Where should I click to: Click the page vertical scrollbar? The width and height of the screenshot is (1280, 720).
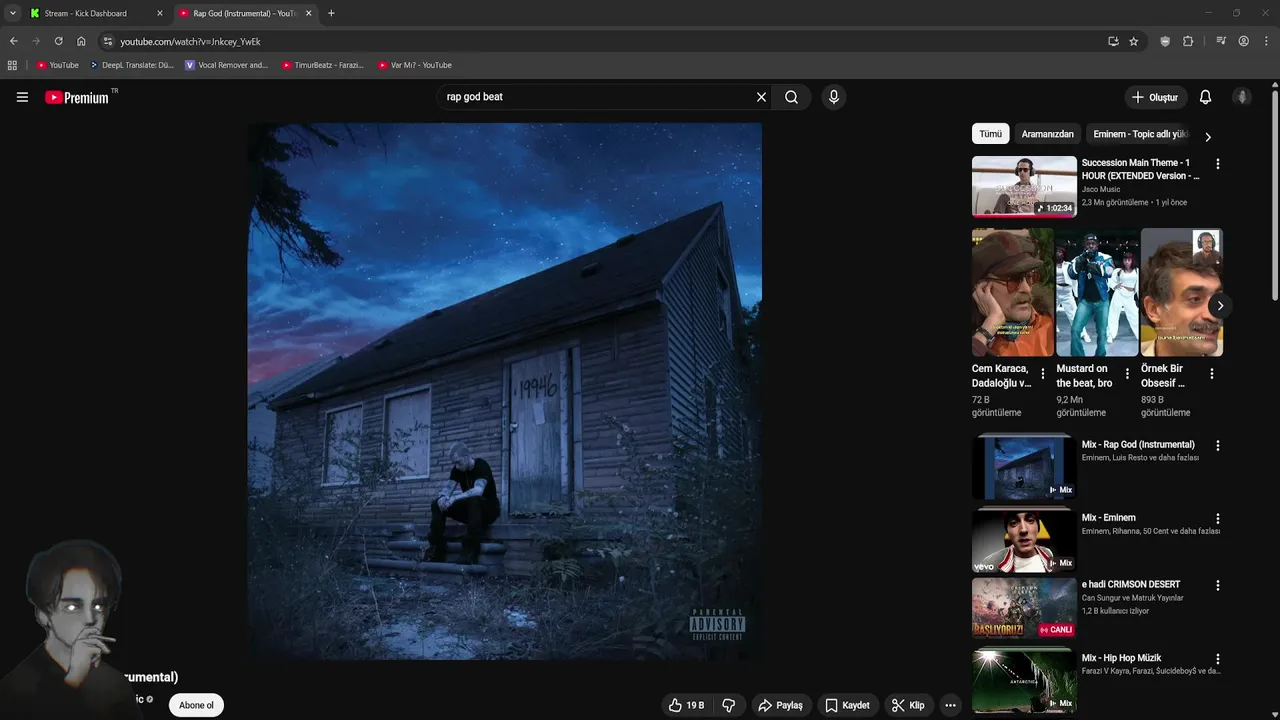[x=1275, y=195]
